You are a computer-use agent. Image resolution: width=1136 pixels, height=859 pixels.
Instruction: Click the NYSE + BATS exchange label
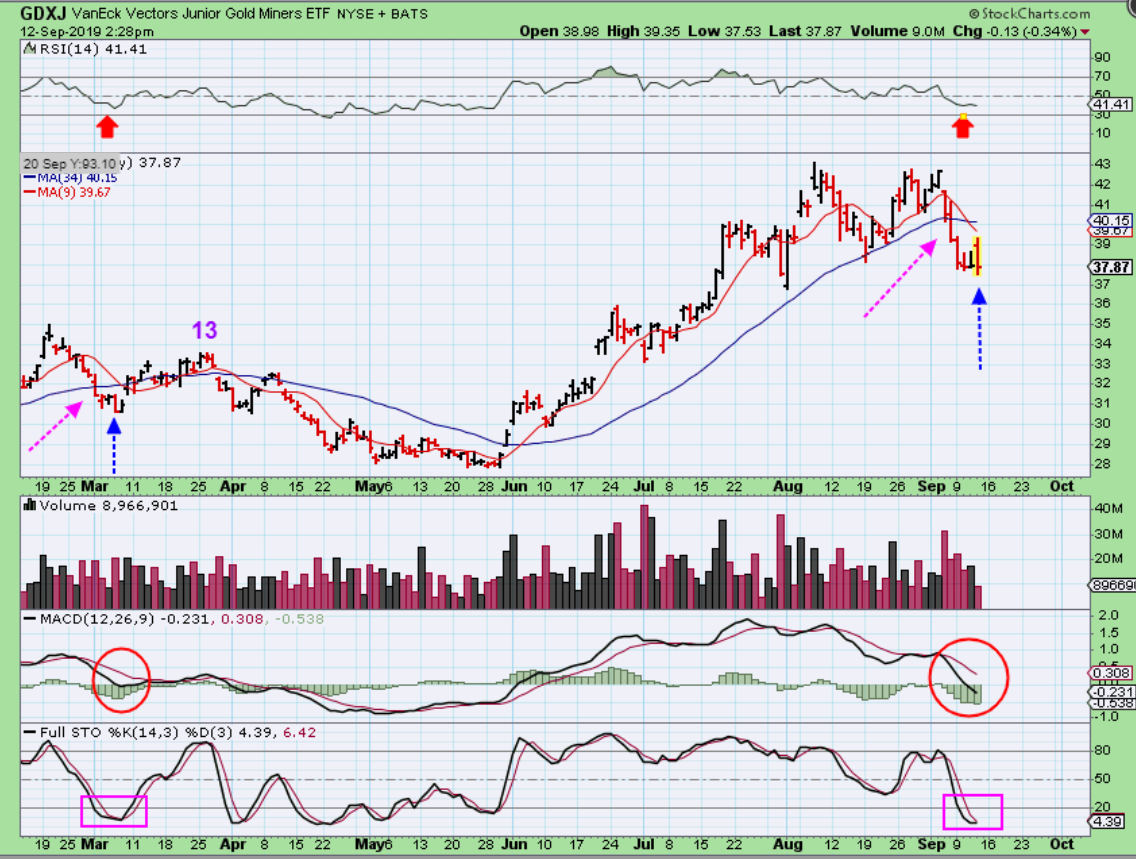[383, 14]
